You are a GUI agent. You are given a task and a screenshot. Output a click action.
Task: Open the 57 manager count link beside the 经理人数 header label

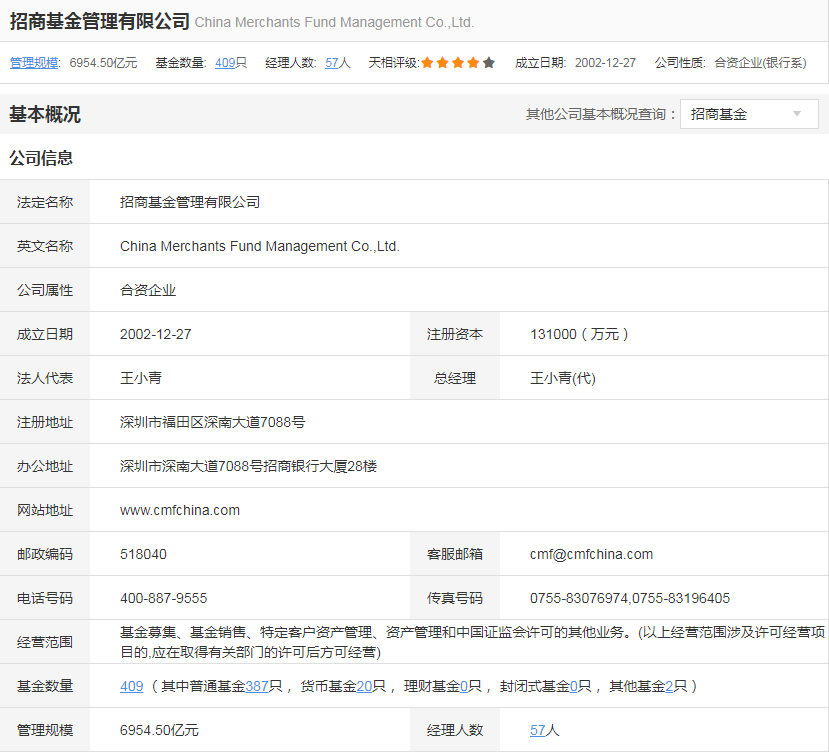click(x=332, y=62)
